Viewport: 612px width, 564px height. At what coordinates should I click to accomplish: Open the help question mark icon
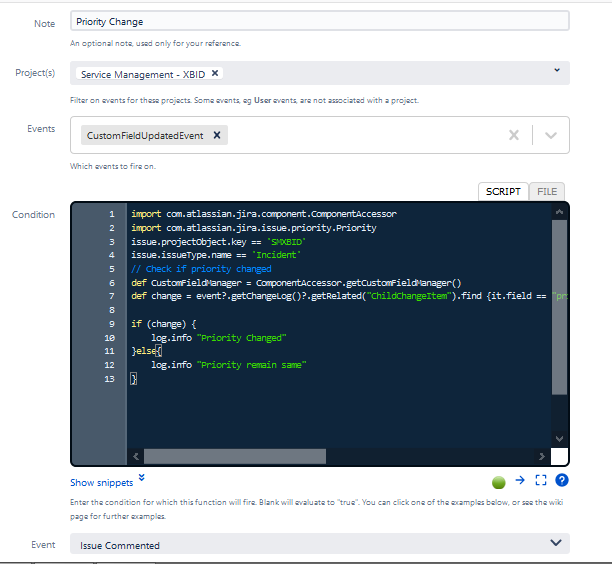pos(562,480)
